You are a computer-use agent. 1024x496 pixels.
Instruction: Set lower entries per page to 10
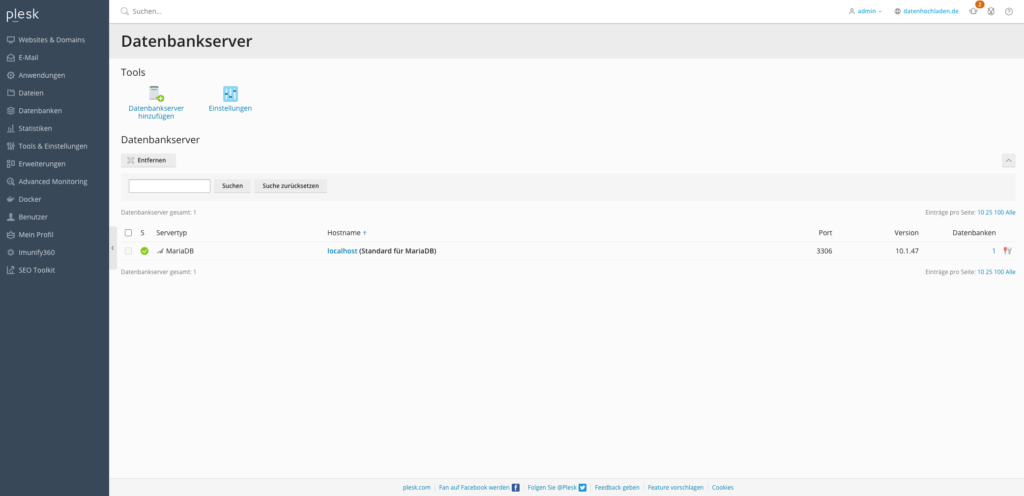[x=980, y=271]
